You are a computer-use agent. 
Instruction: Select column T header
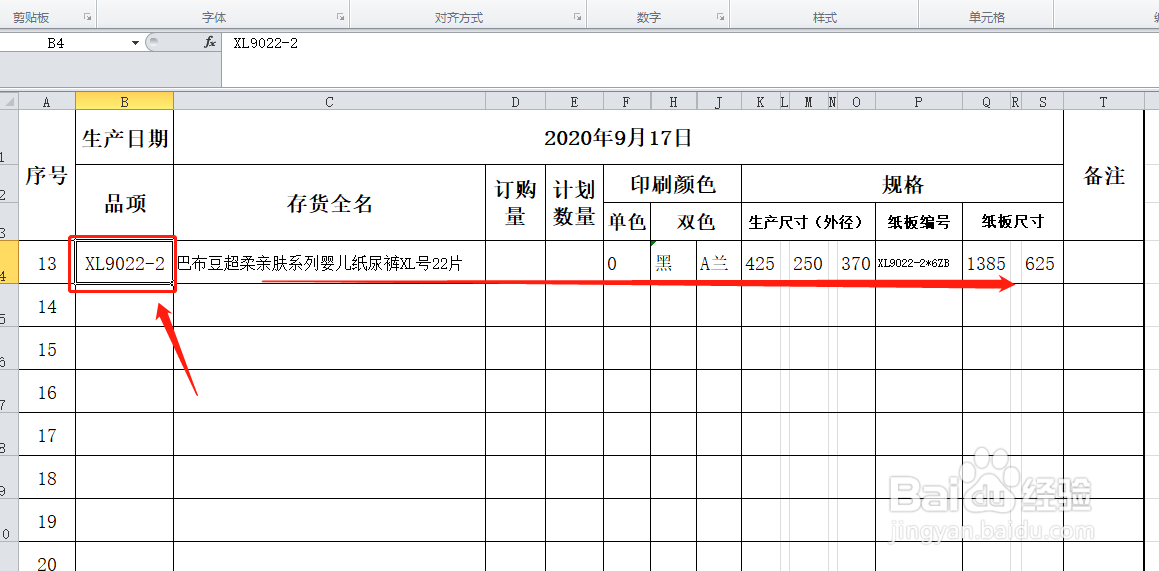click(1104, 102)
